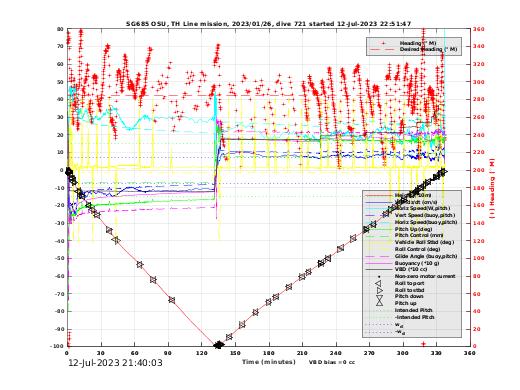Click the Roll to port triangle legend icon

(x=379, y=283)
